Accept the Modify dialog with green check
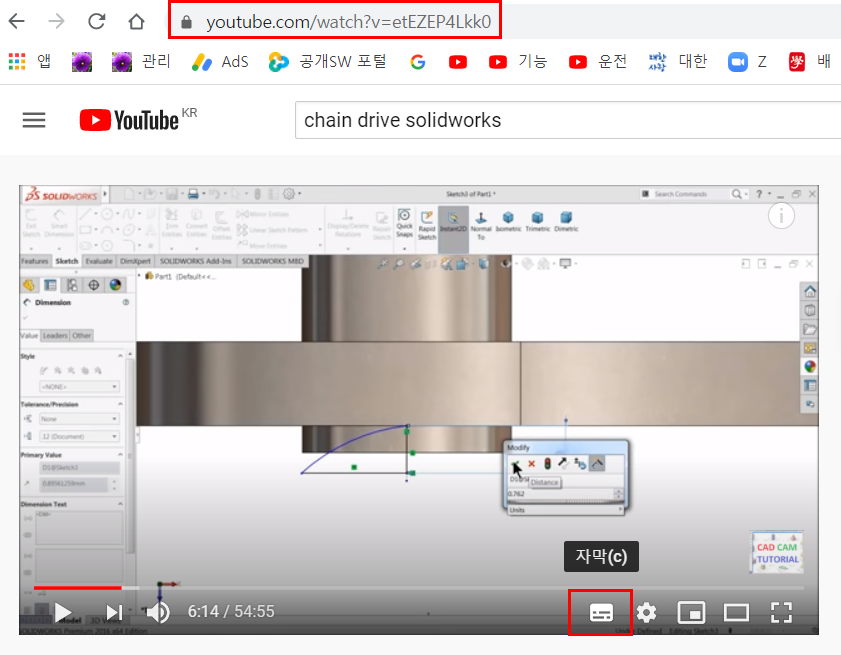Screen dimensions: 841x655 tap(515, 463)
